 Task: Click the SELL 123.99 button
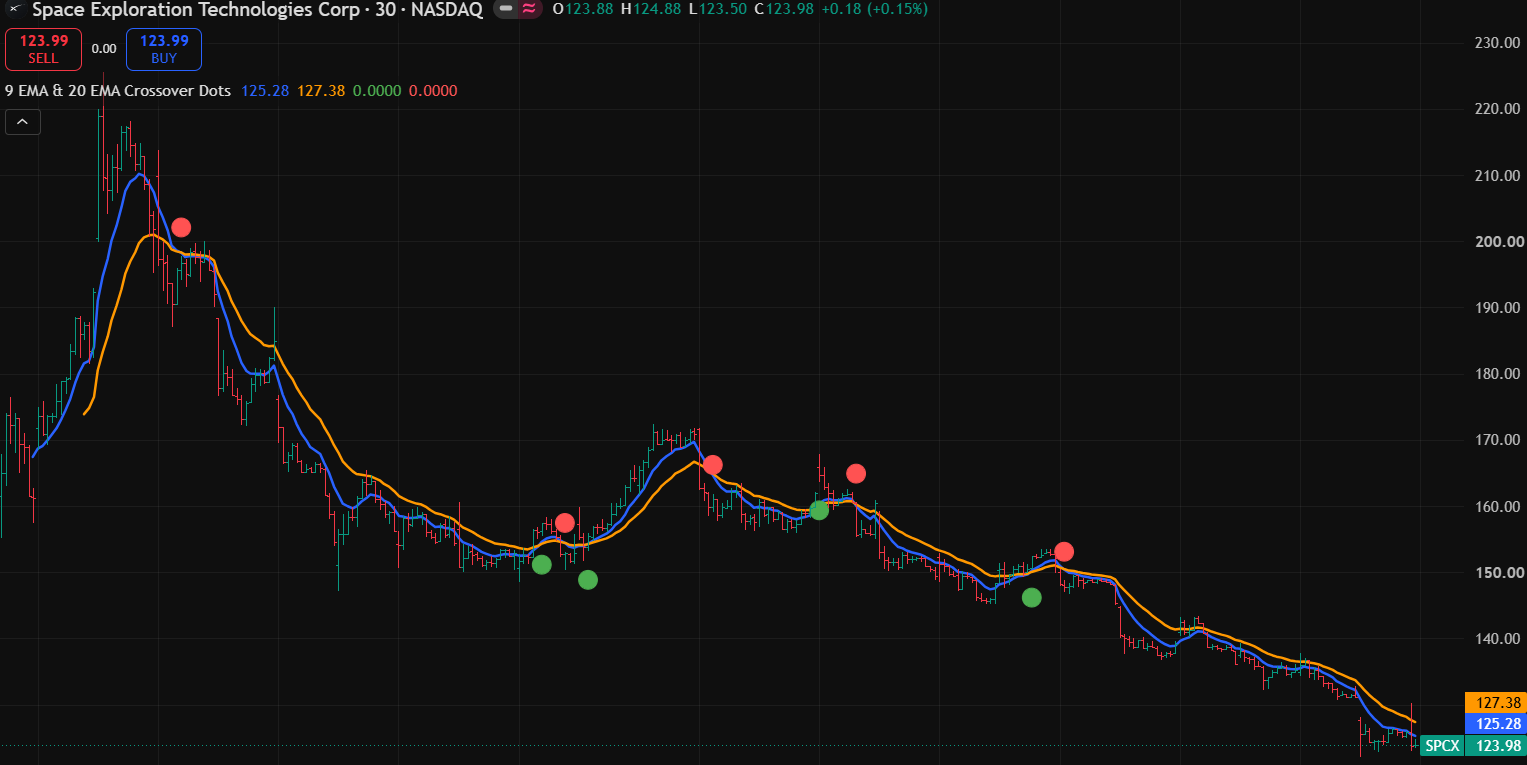pos(43,49)
